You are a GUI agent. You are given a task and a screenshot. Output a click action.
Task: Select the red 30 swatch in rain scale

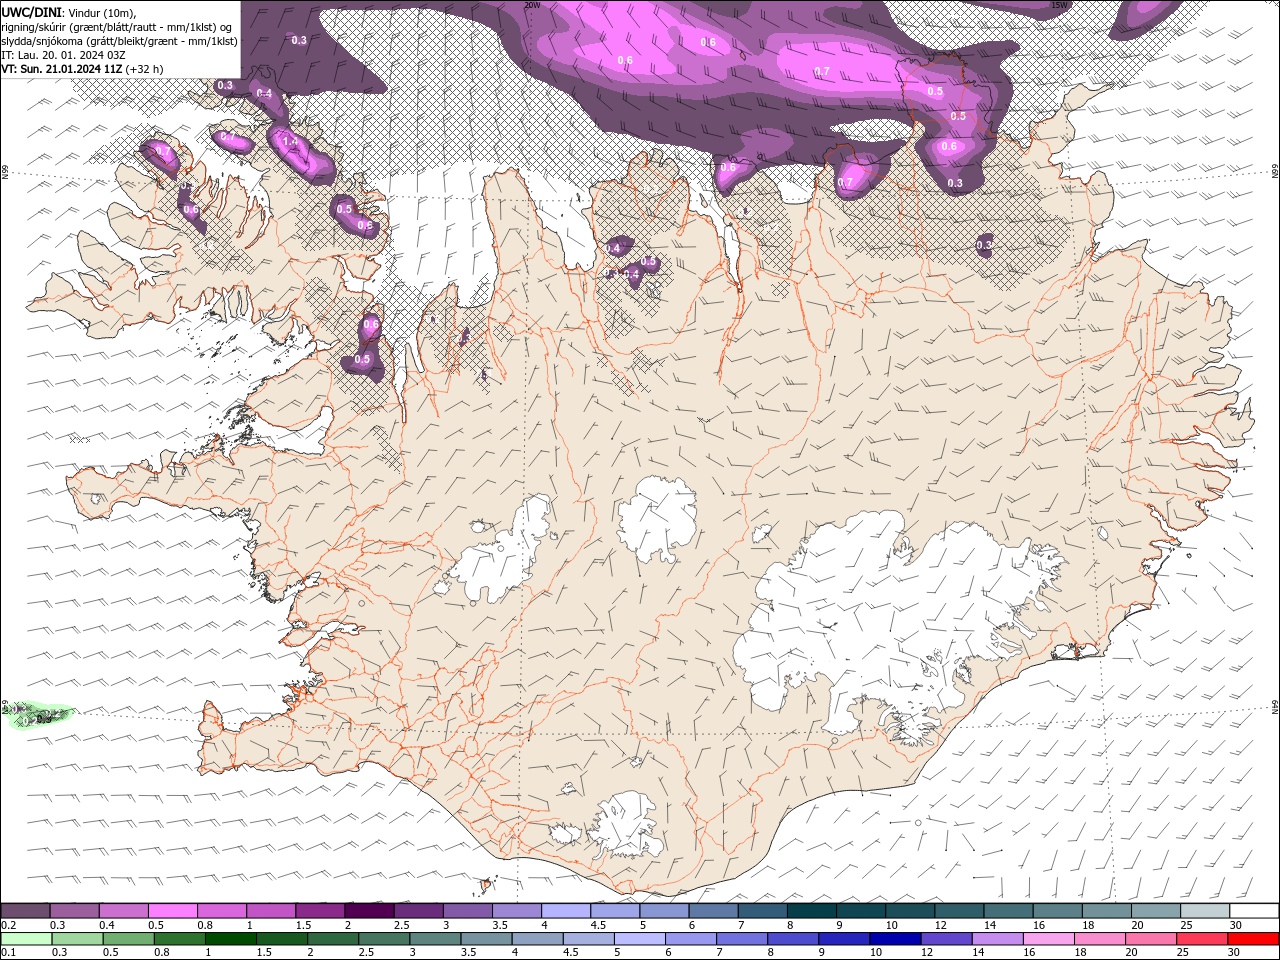[x=1253, y=939]
